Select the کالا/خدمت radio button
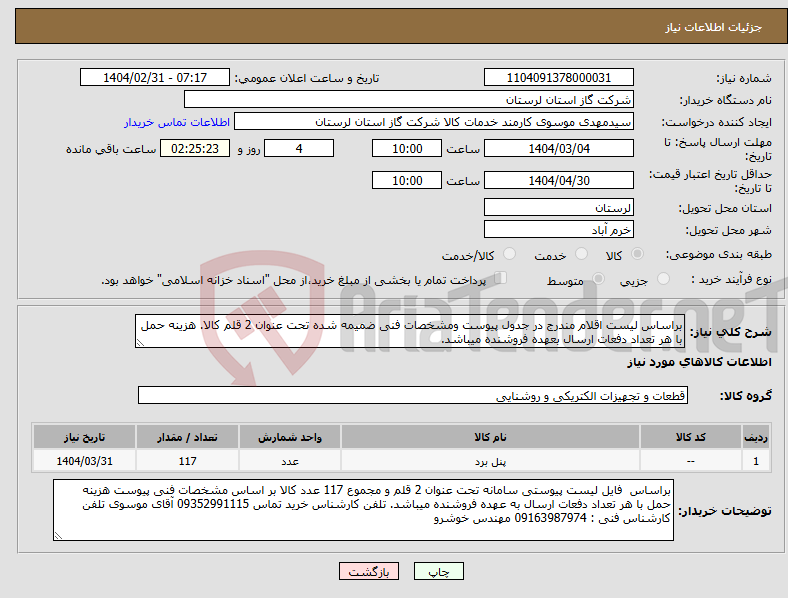788x598 pixels. click(x=510, y=254)
